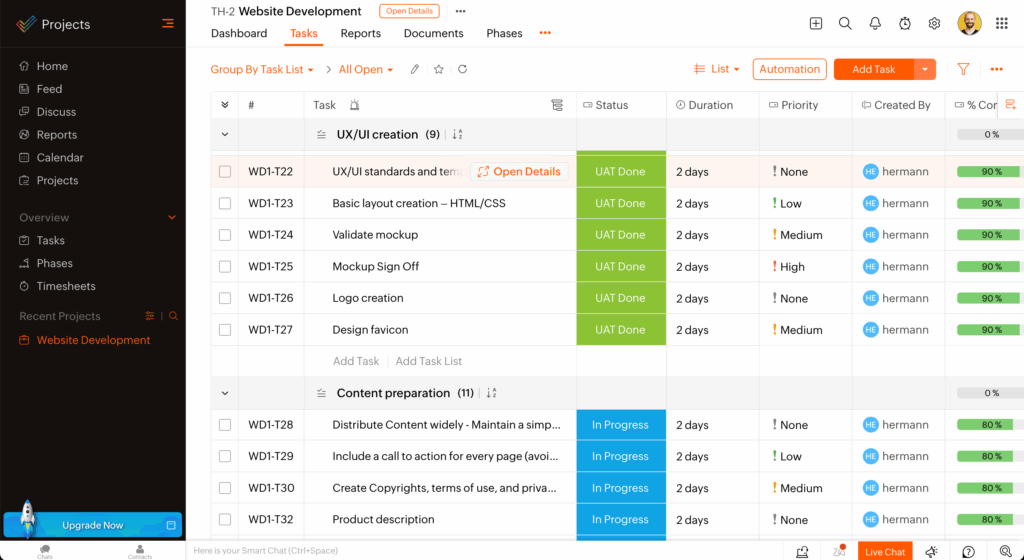This screenshot has height=560, width=1024.
Task: Open Timesheets in sidebar
Action: click(x=66, y=286)
